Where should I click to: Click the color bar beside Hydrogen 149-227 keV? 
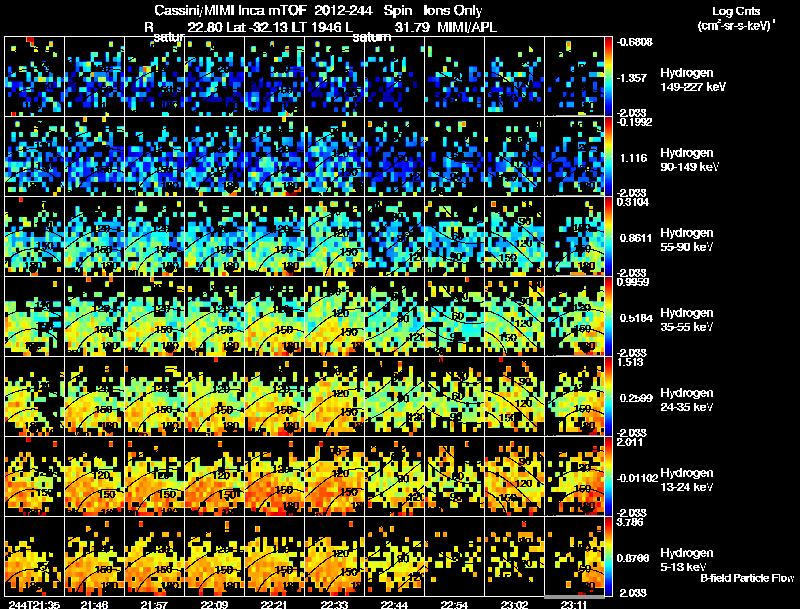[x=609, y=76]
